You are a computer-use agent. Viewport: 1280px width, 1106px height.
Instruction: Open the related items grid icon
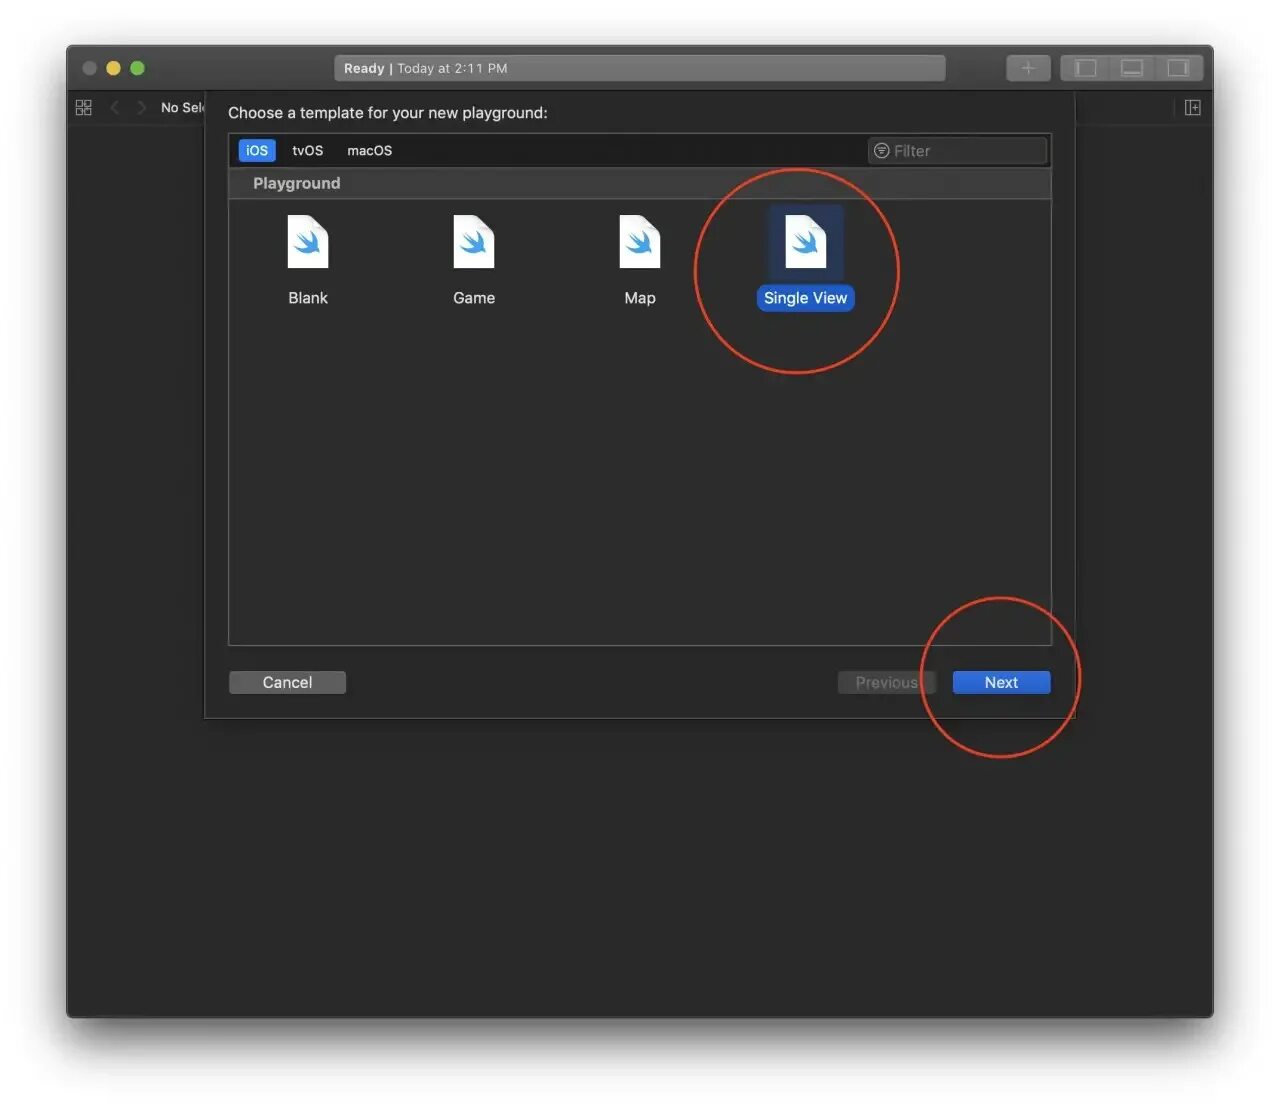84,107
